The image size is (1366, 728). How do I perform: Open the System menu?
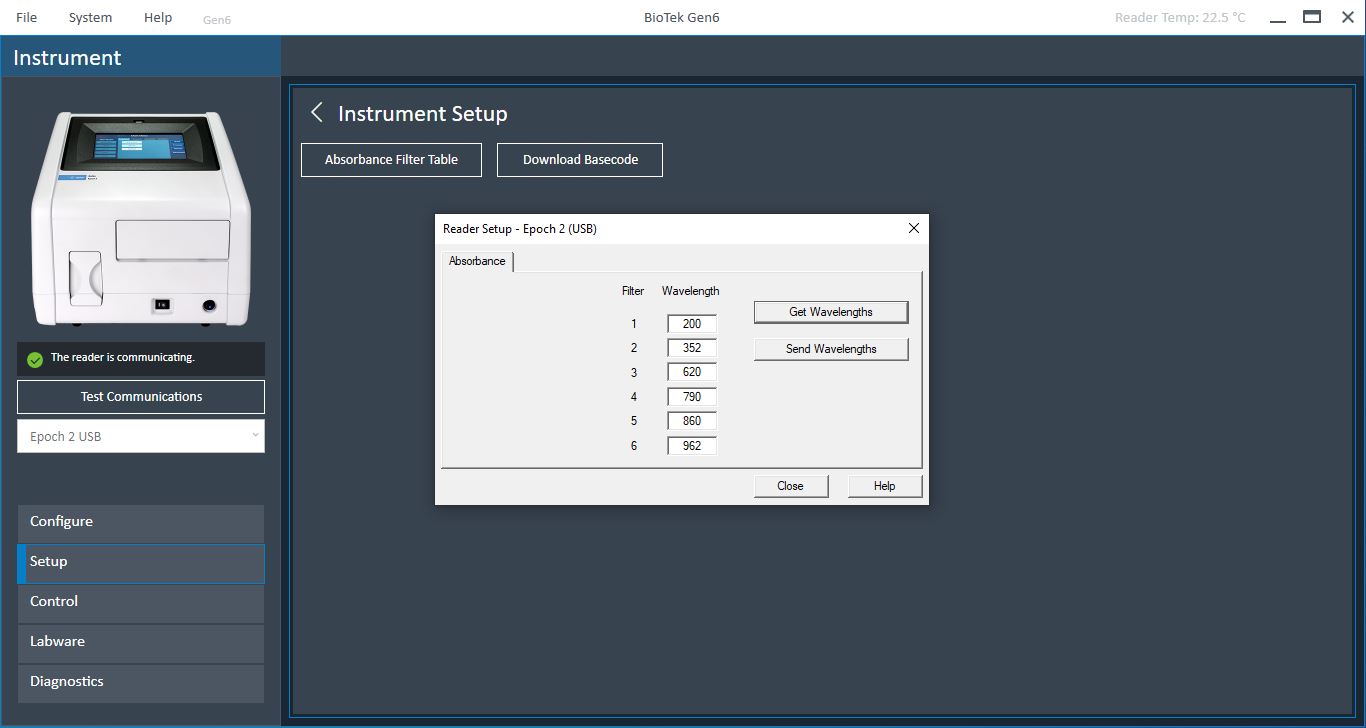90,17
